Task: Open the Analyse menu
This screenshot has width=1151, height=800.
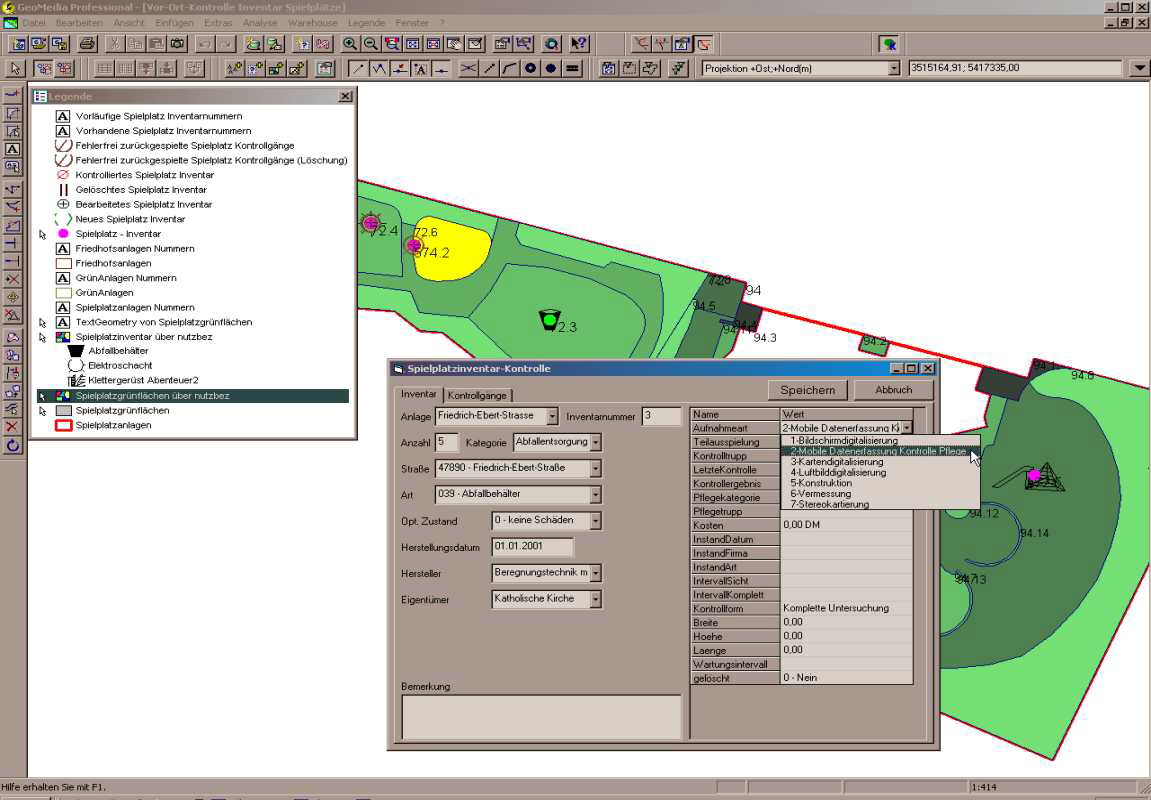Action: 260,23
